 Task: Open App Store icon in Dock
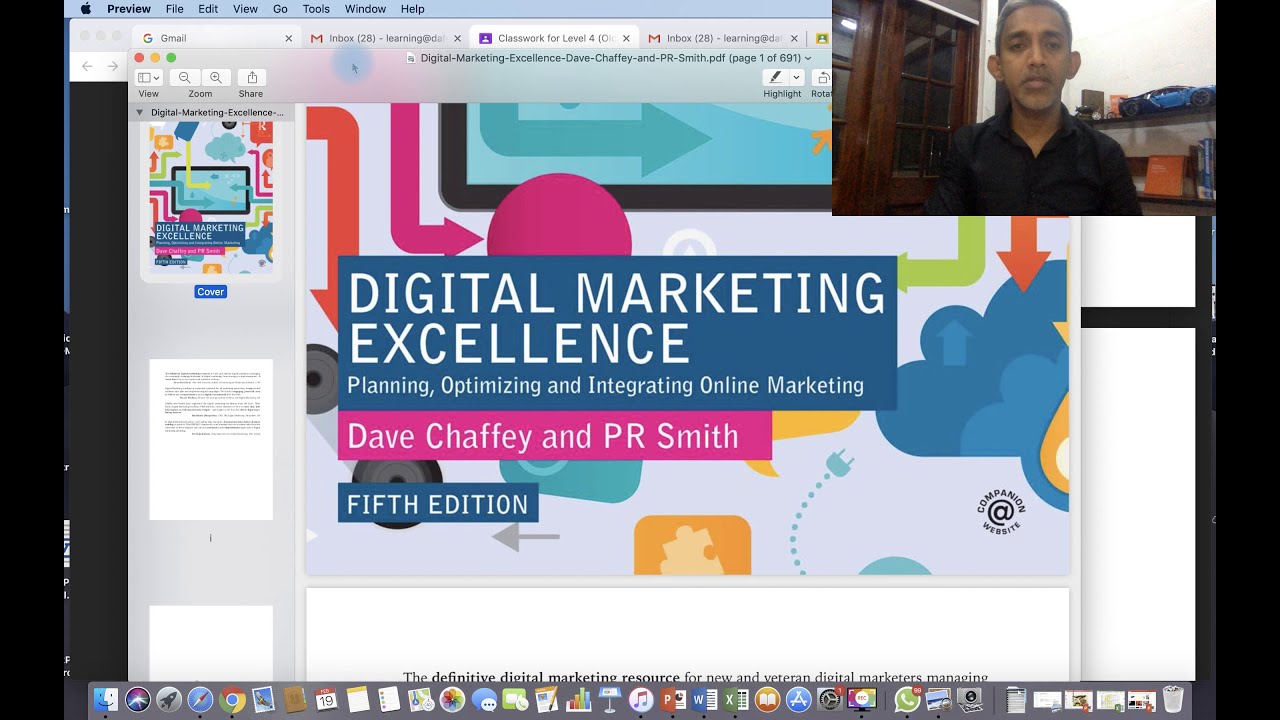tap(798, 699)
